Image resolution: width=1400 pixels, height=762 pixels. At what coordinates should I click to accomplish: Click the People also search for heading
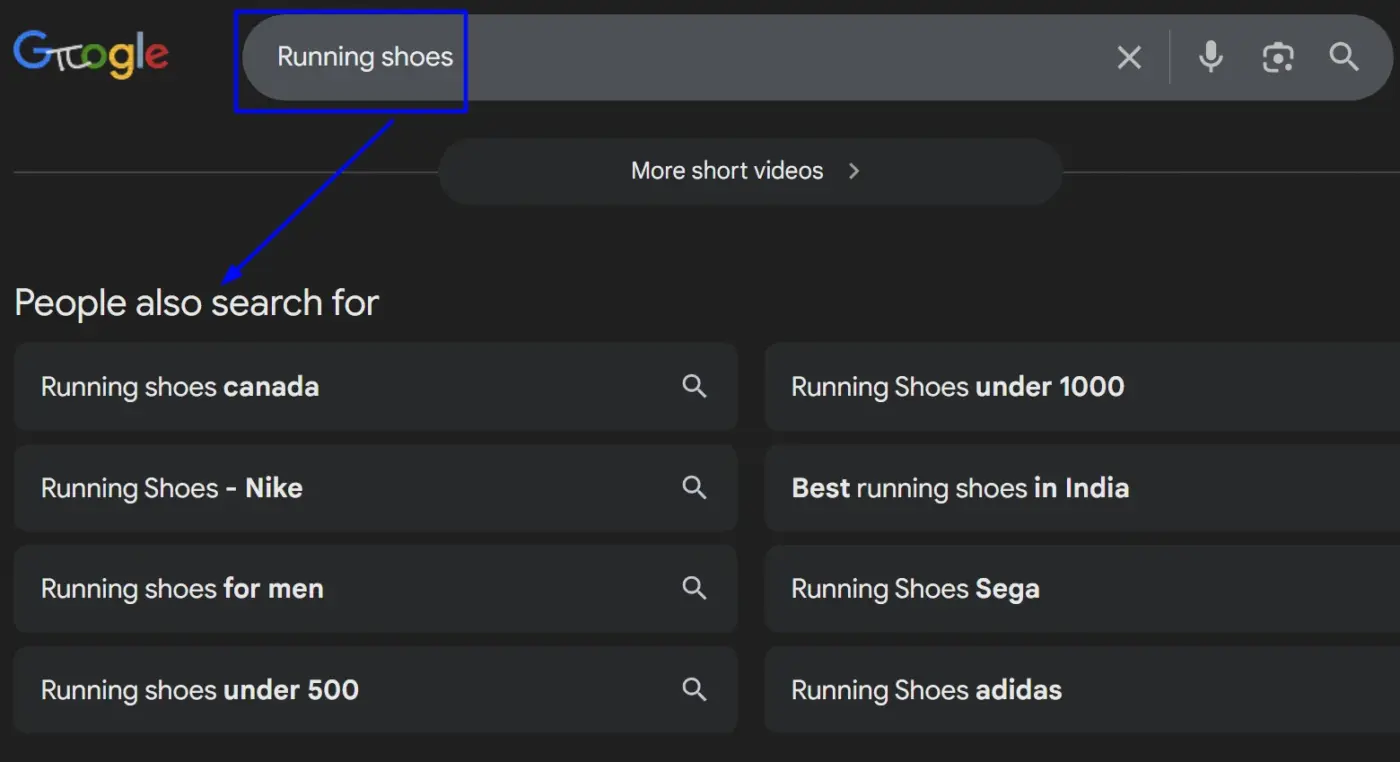click(197, 302)
